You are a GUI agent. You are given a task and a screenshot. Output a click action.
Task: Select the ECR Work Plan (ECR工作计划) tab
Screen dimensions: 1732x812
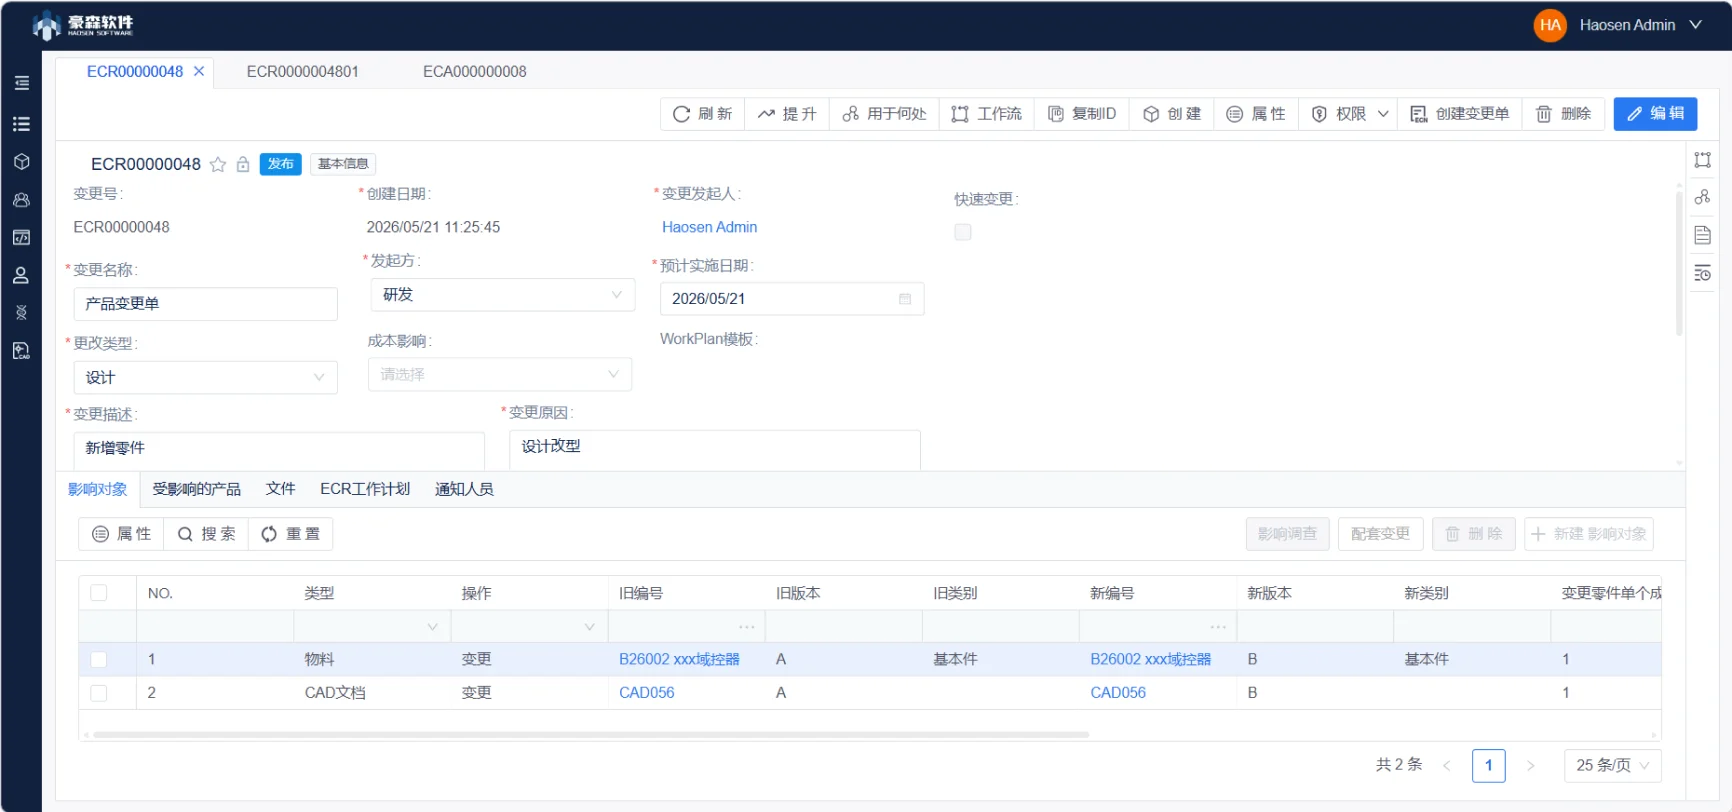(x=365, y=489)
